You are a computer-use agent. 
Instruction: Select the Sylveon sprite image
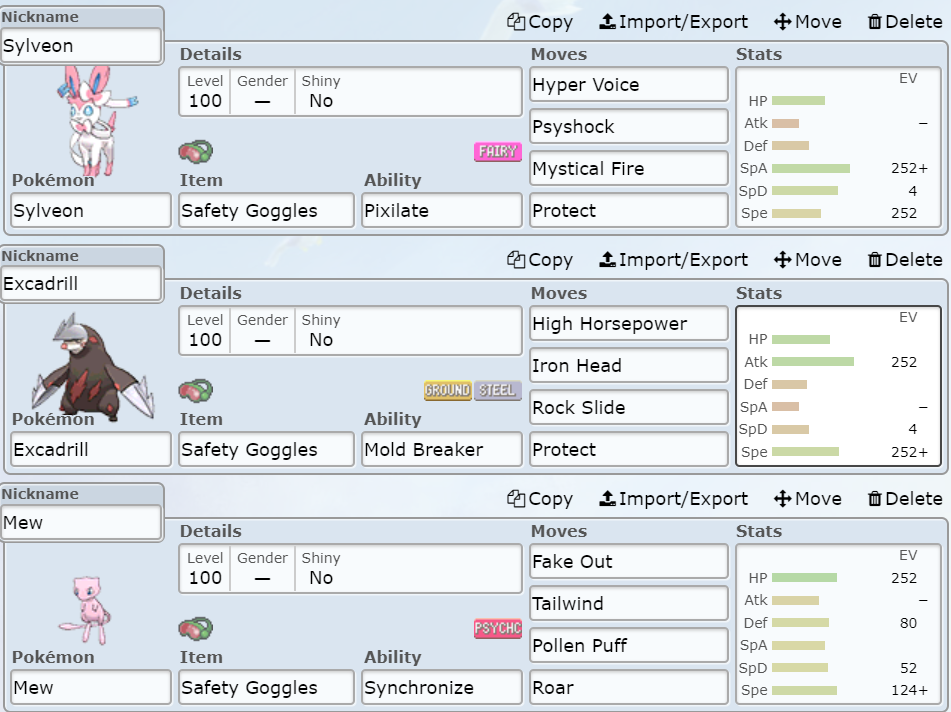(97, 120)
